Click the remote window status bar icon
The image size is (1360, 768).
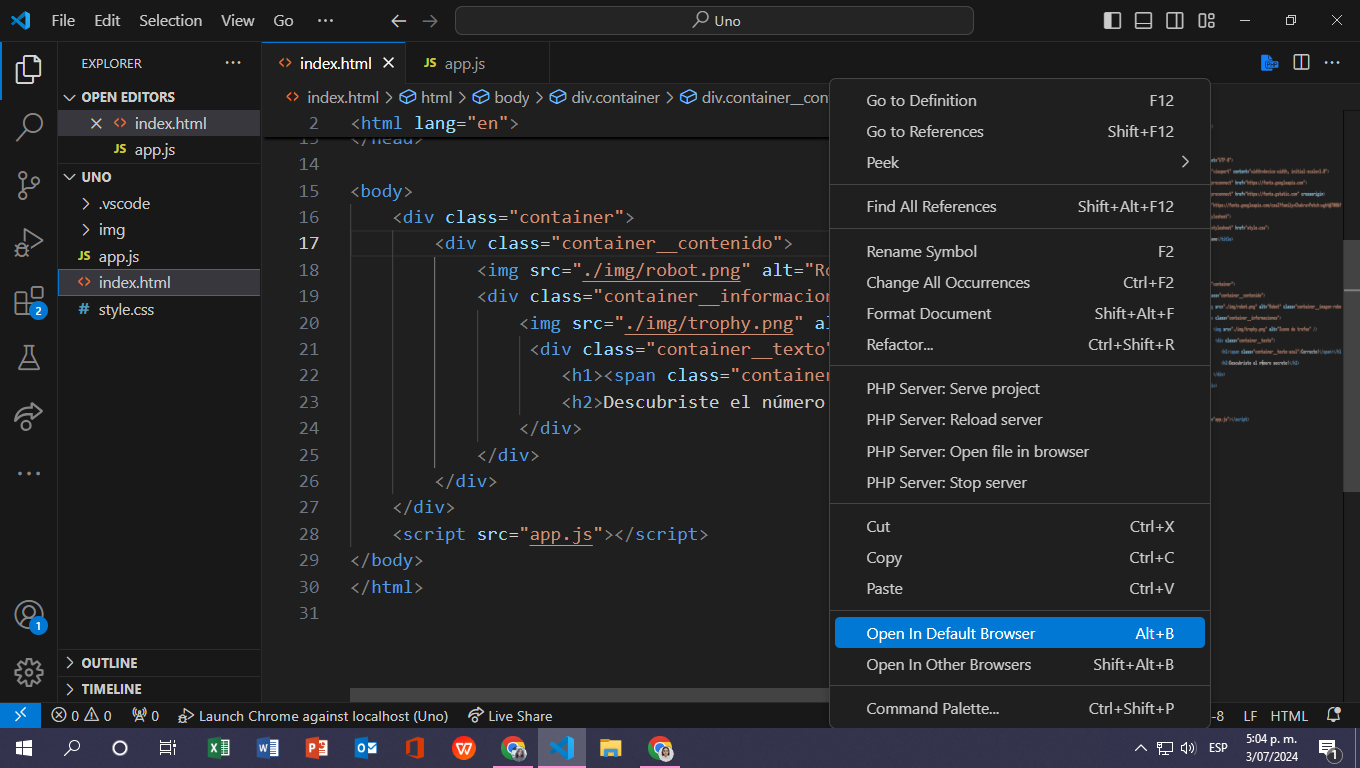pos(20,716)
